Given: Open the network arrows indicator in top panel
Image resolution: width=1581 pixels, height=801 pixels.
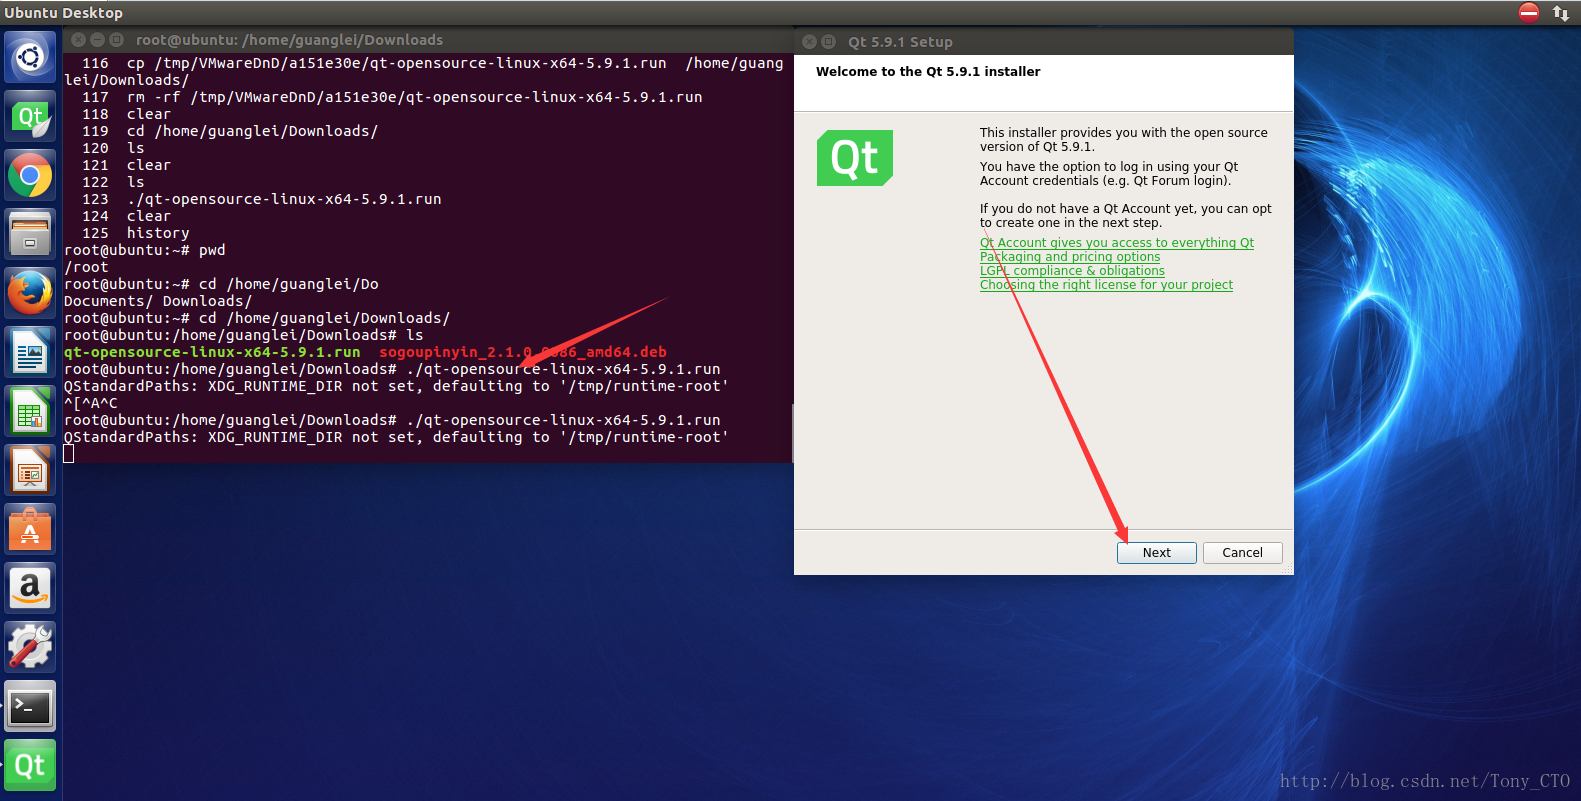Looking at the screenshot, I should tap(1560, 12).
